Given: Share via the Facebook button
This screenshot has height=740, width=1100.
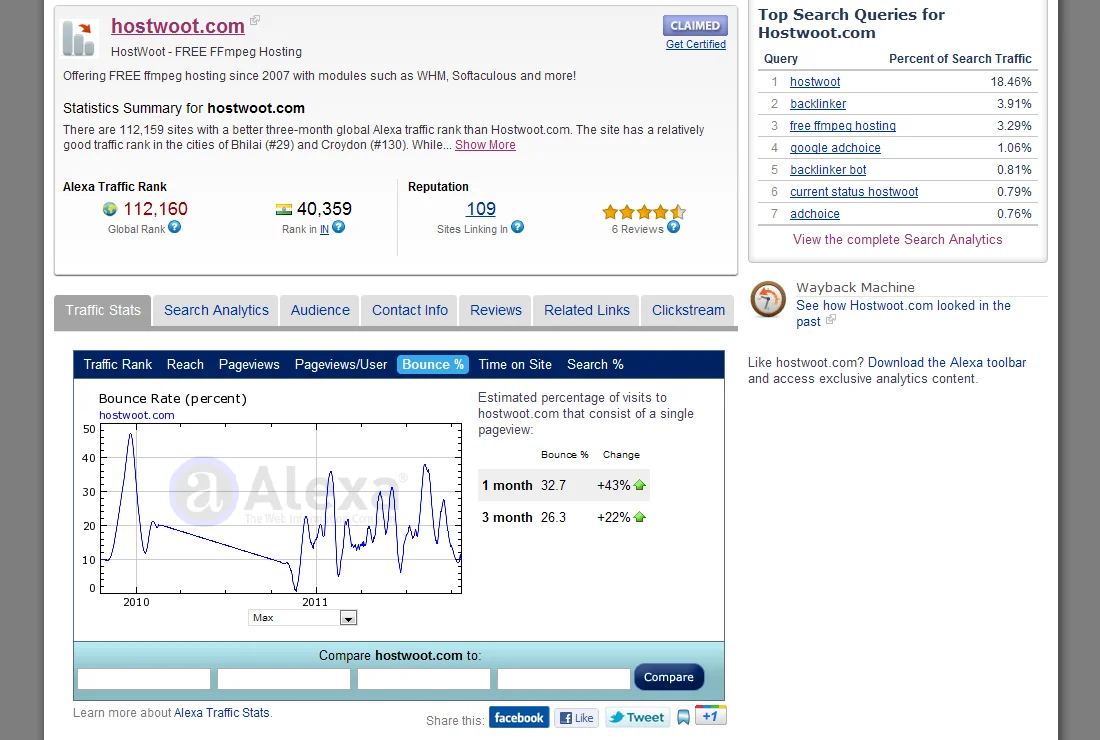Looking at the screenshot, I should point(519,718).
